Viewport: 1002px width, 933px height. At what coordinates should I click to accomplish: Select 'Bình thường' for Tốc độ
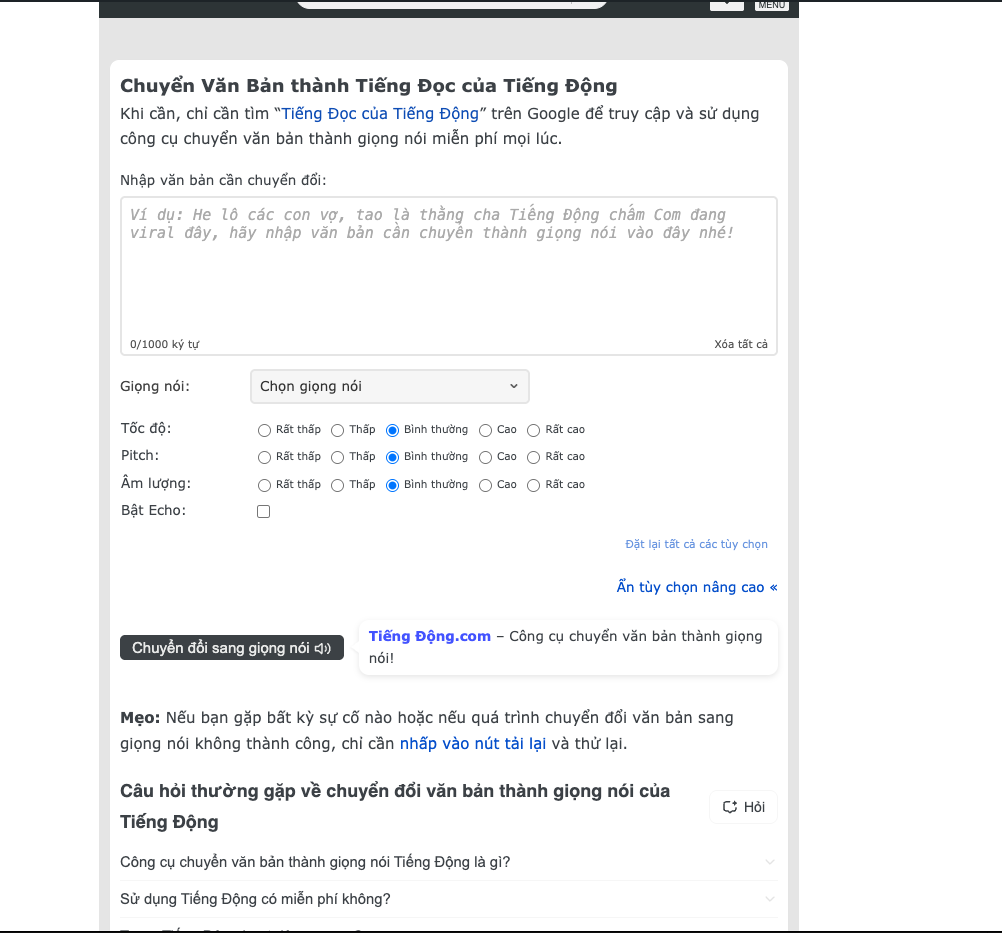point(392,430)
